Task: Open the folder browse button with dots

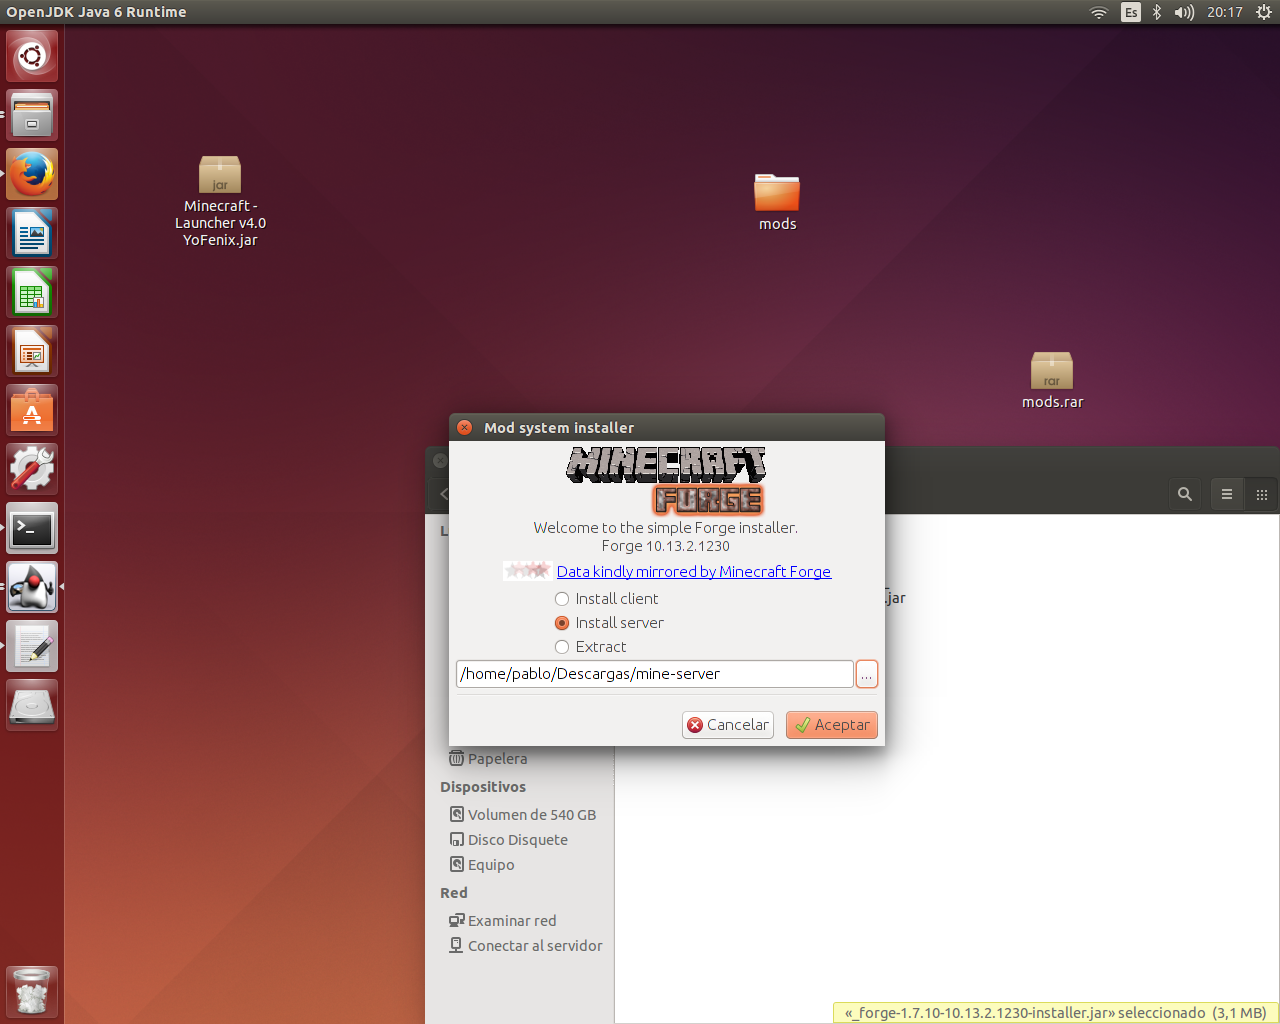Action: pyautogui.click(x=867, y=674)
